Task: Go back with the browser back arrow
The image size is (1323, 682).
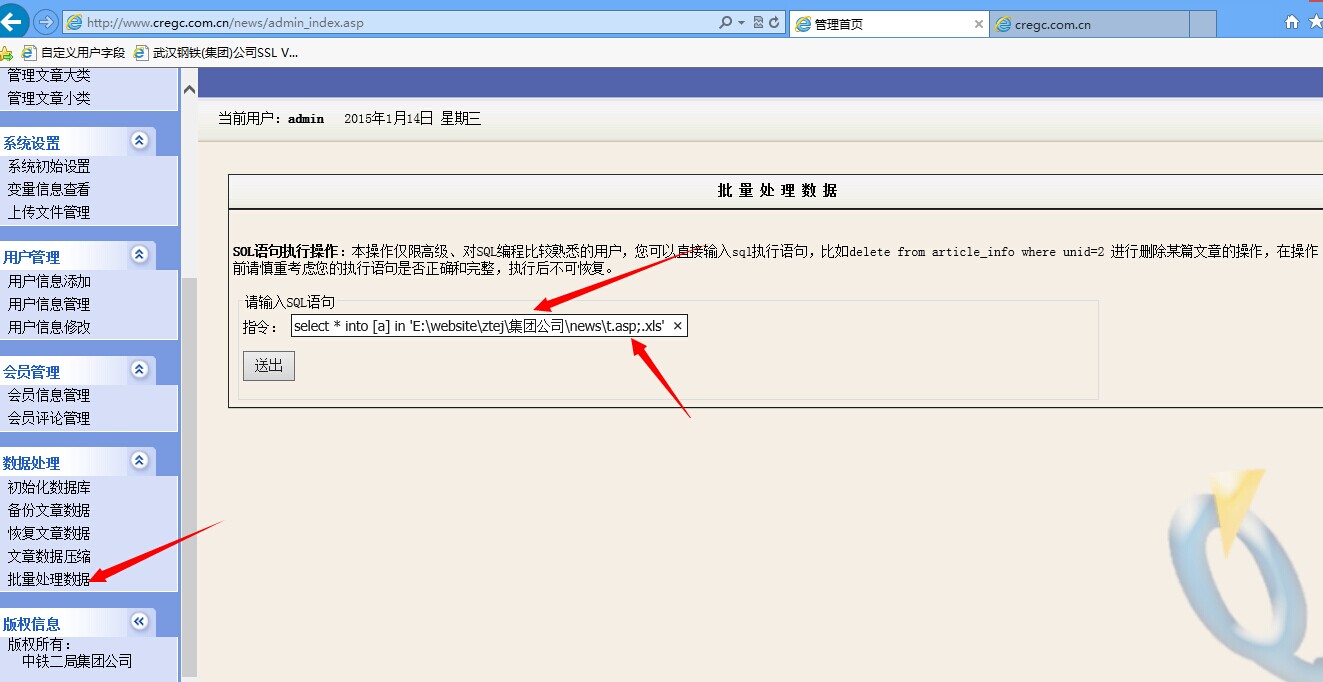Action: click(x=12, y=21)
